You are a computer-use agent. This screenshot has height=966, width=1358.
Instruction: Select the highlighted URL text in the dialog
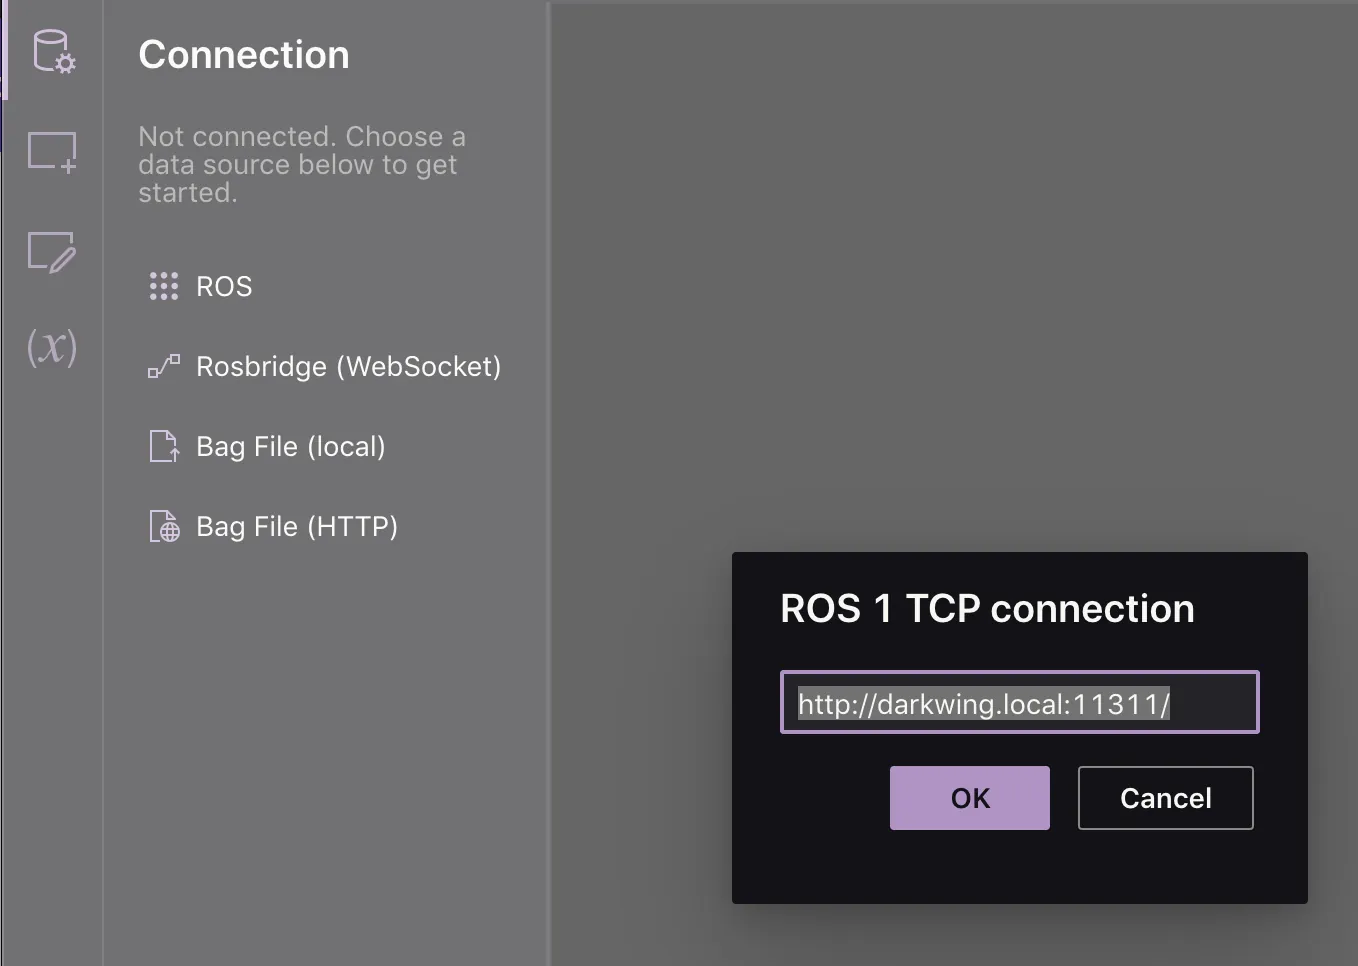pyautogui.click(x=983, y=704)
